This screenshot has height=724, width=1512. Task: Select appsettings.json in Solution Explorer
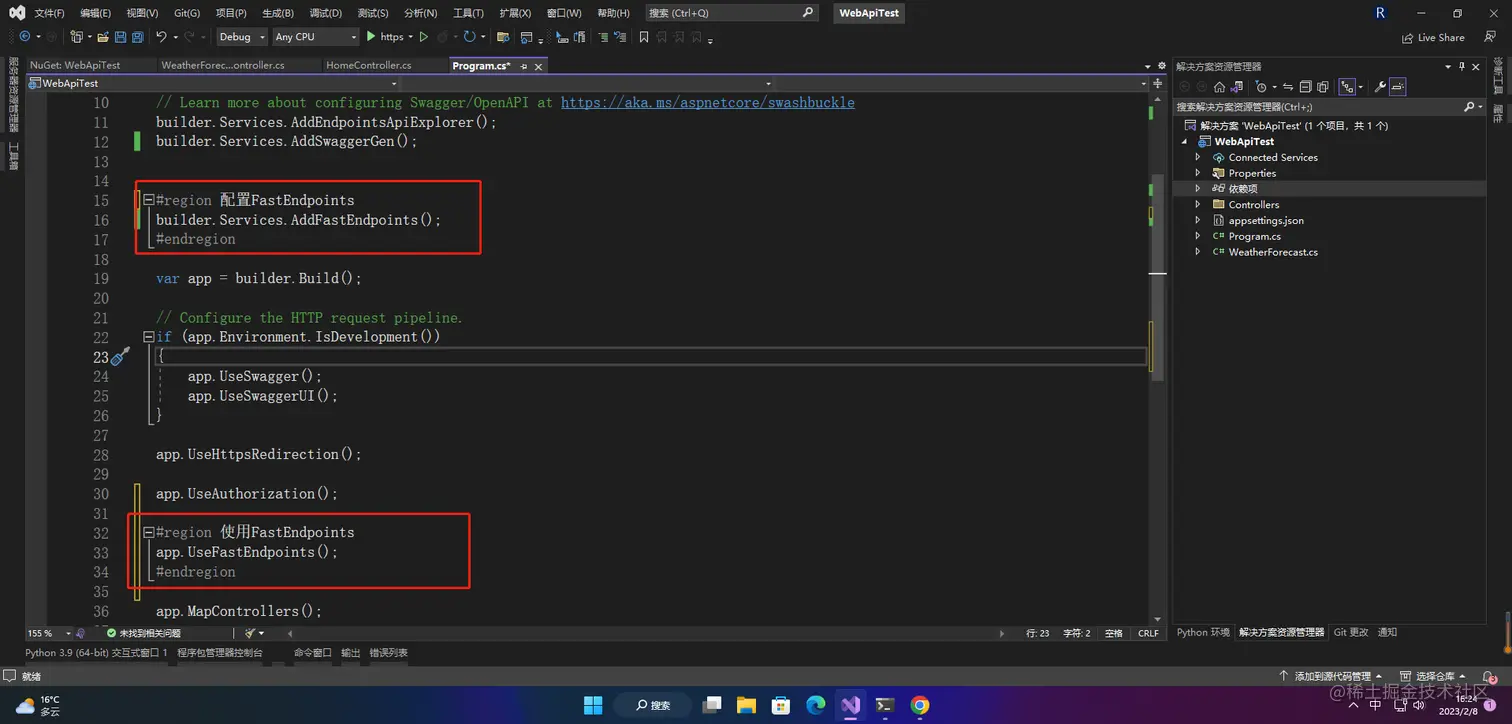click(1265, 220)
